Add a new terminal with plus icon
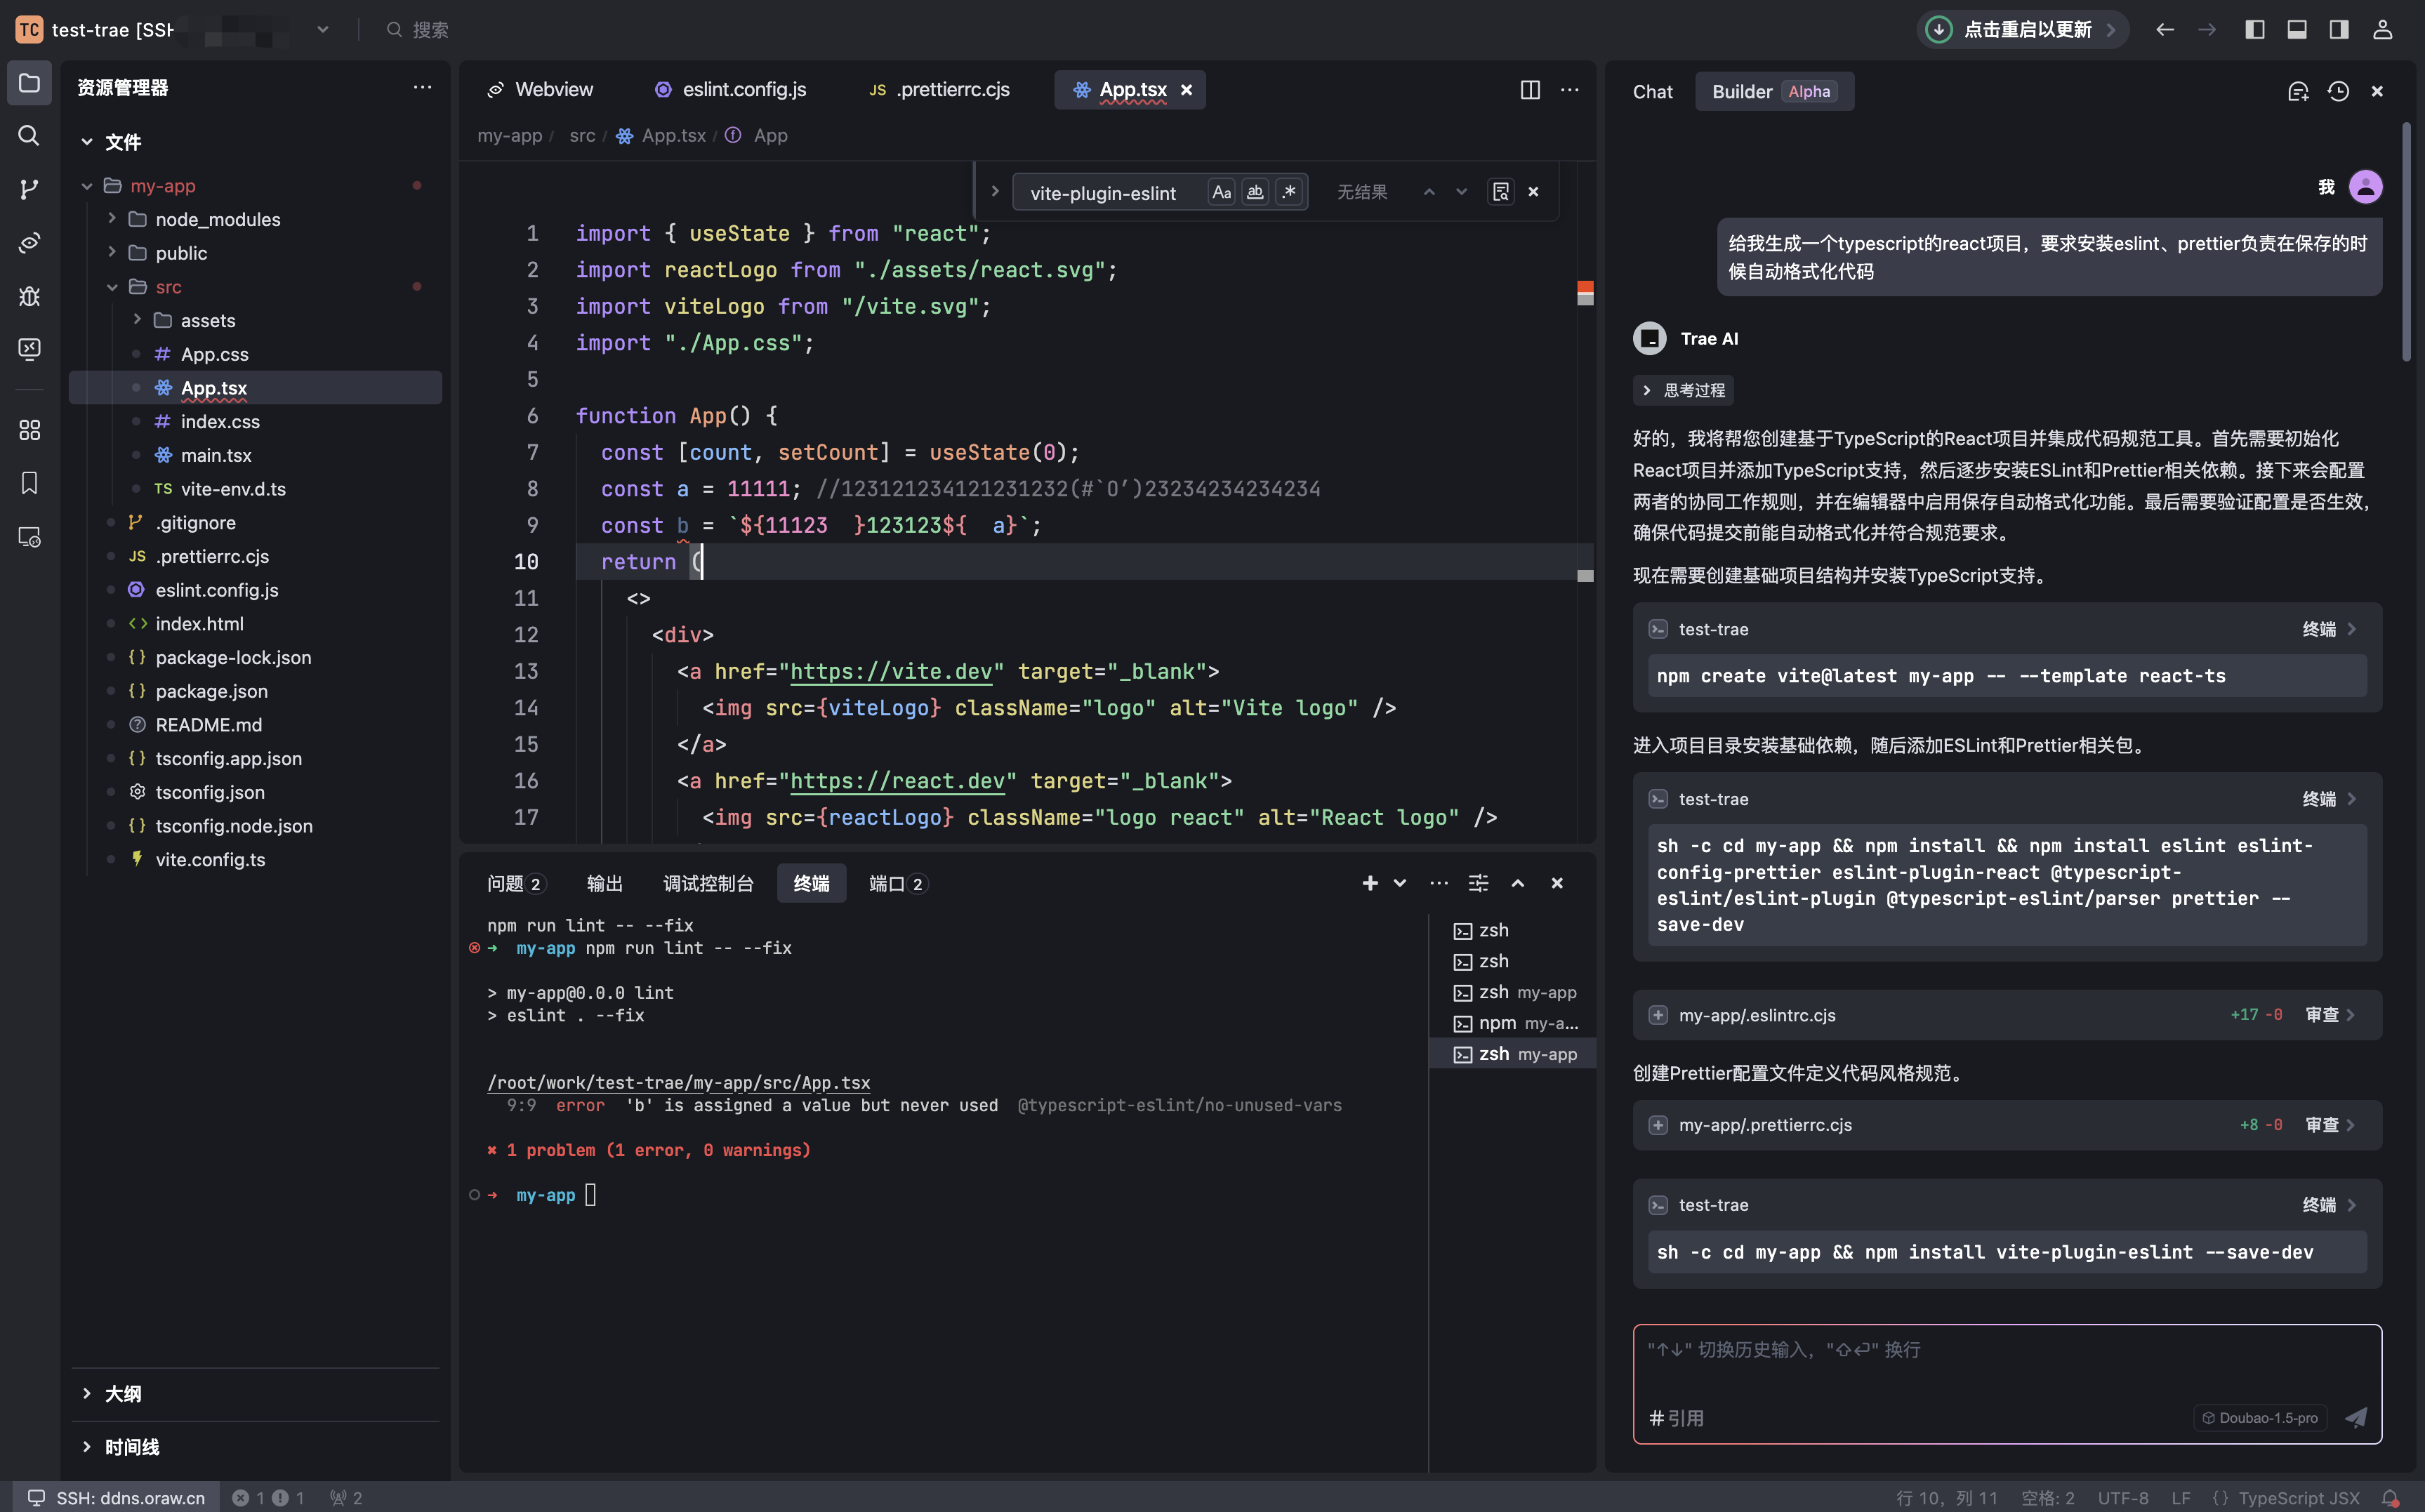 (1369, 883)
